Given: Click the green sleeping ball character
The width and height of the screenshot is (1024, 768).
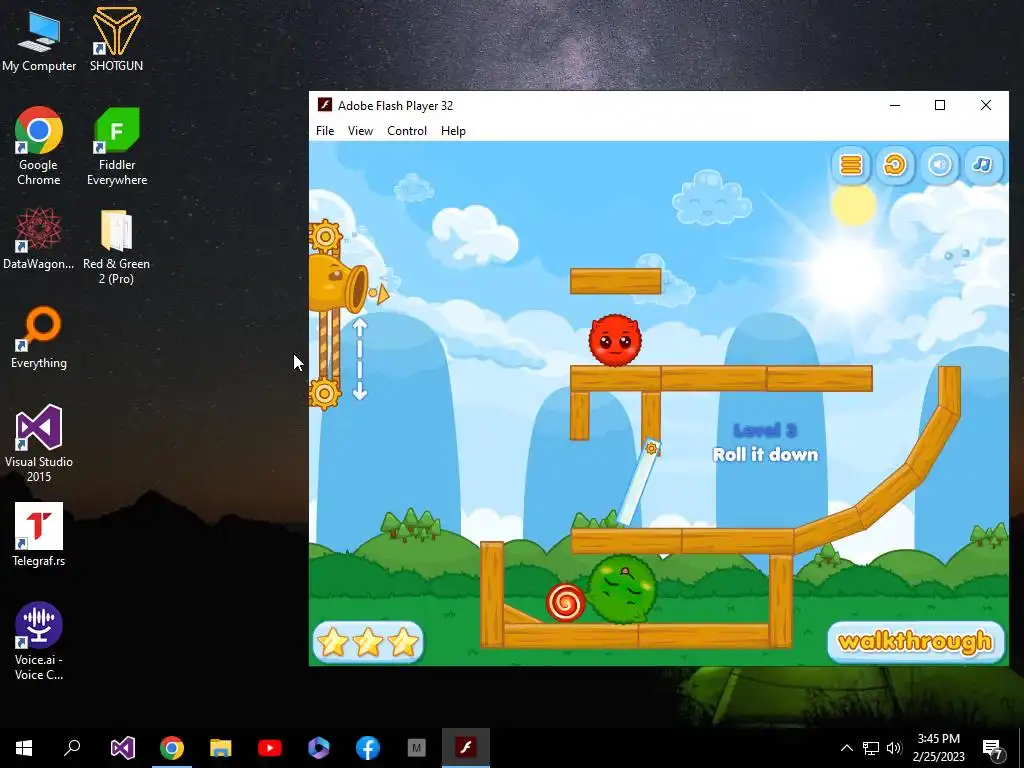Looking at the screenshot, I should click(x=621, y=588).
